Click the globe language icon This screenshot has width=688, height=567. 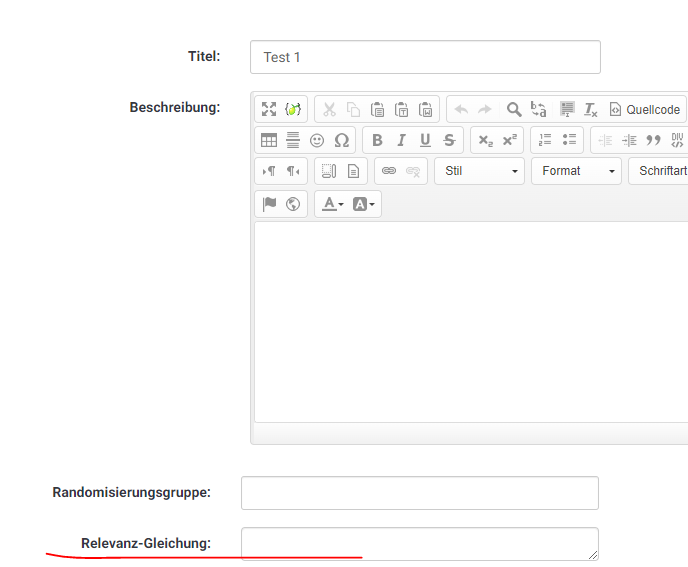coord(293,204)
